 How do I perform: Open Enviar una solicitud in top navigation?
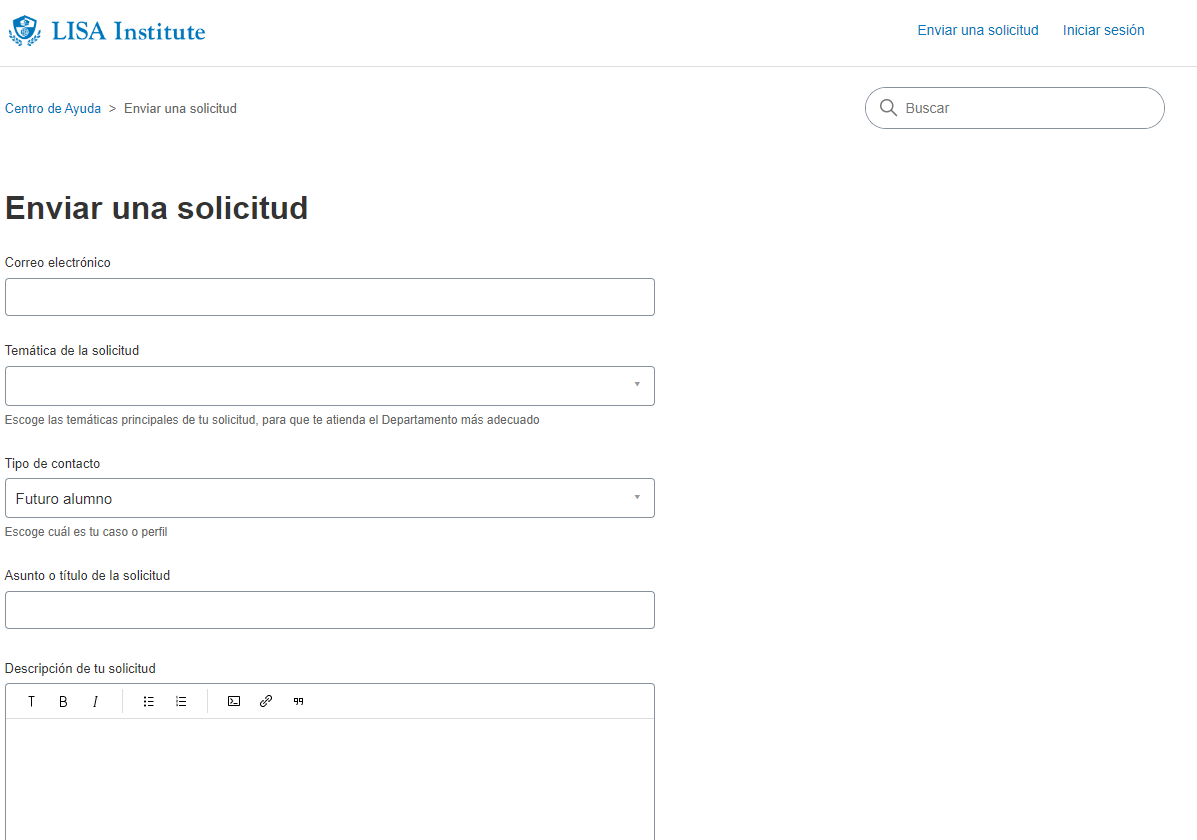(x=978, y=30)
